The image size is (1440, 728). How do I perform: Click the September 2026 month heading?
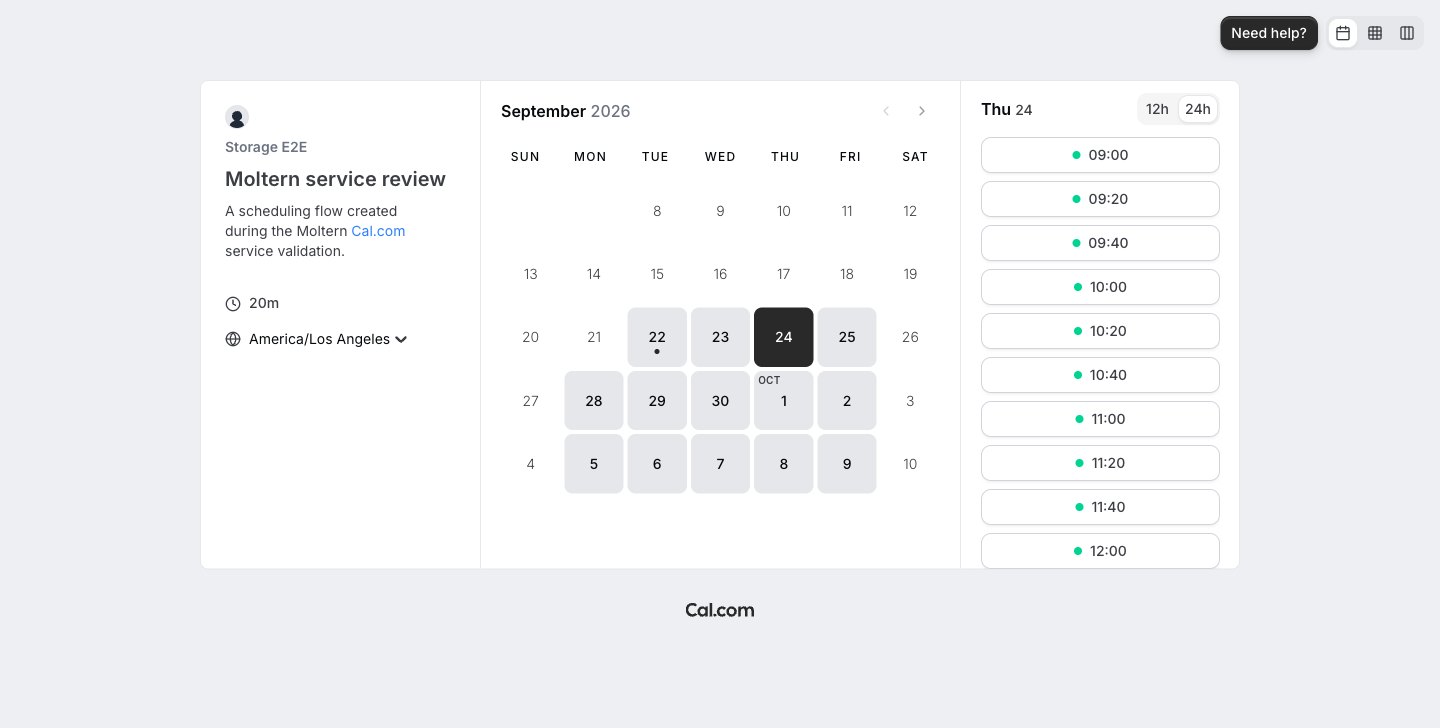click(x=566, y=111)
